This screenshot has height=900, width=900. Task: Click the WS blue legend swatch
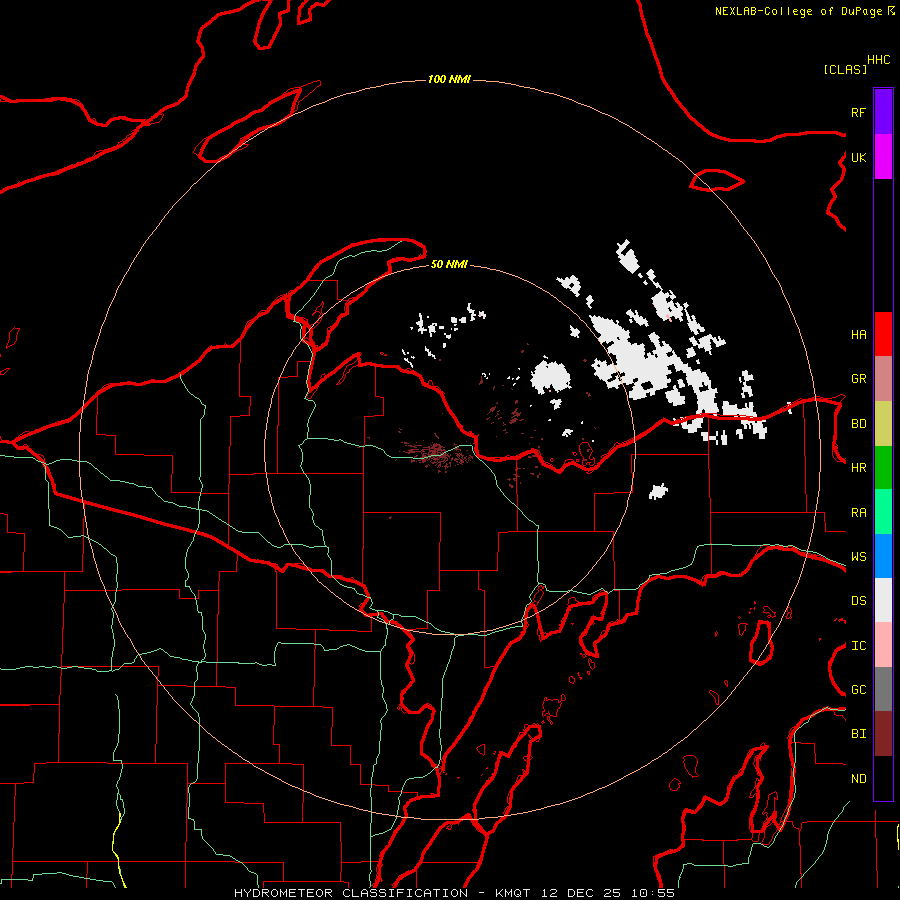click(883, 556)
